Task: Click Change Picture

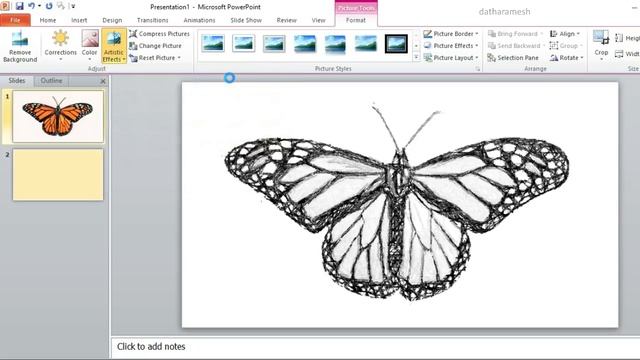Action: (156, 46)
